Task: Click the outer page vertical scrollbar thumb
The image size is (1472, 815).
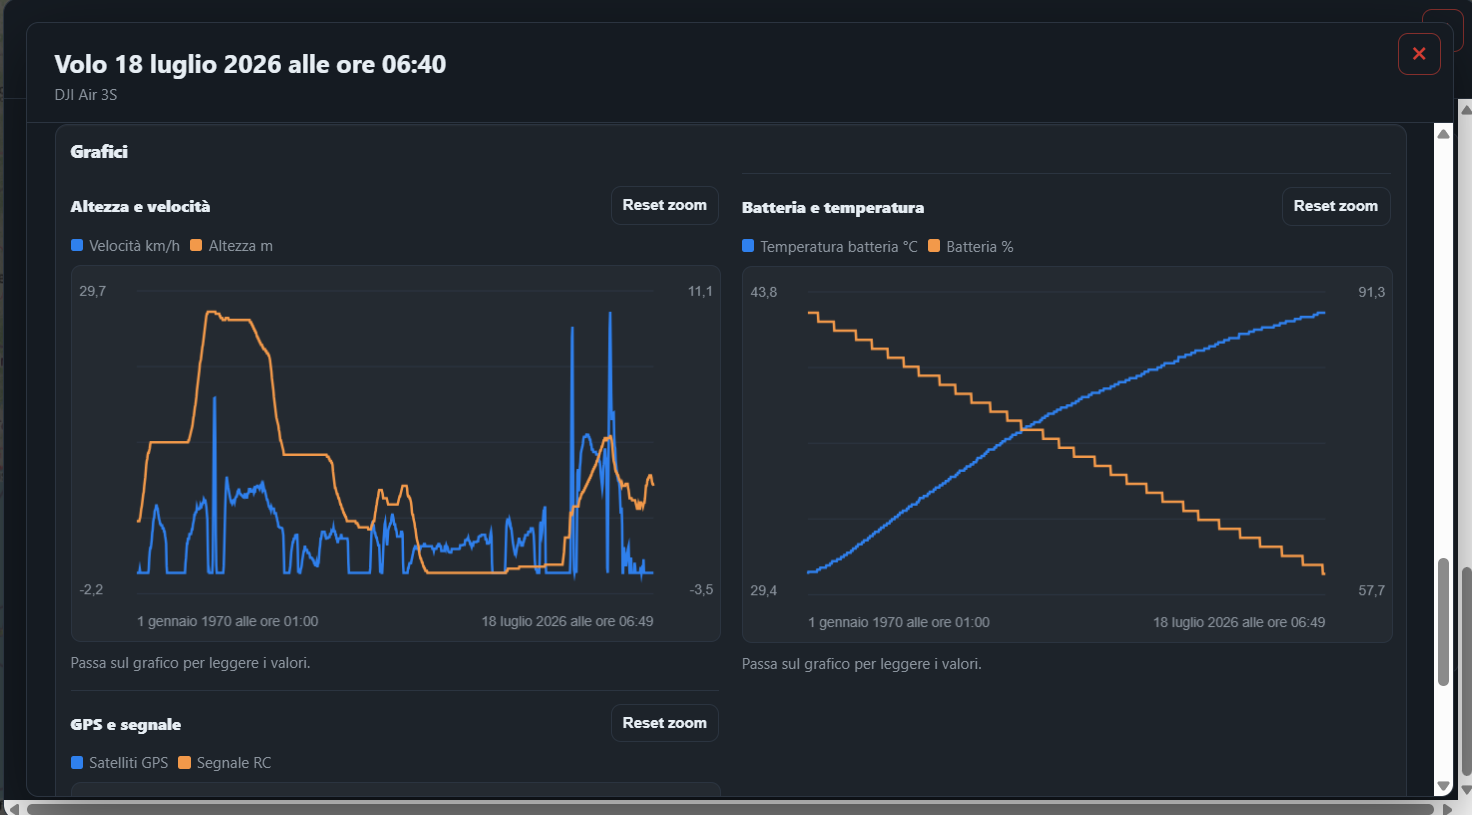Action: 1466,672
